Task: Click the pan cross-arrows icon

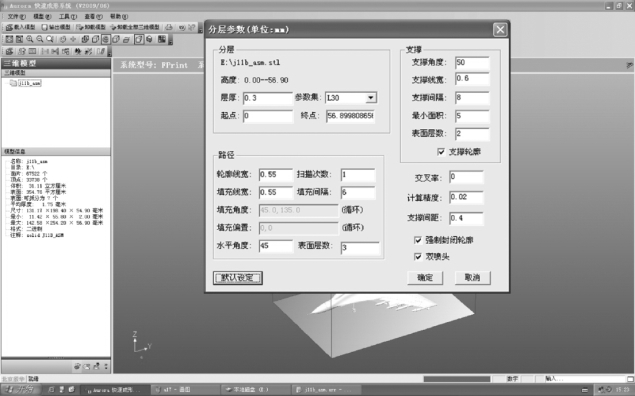Action: 73,39
